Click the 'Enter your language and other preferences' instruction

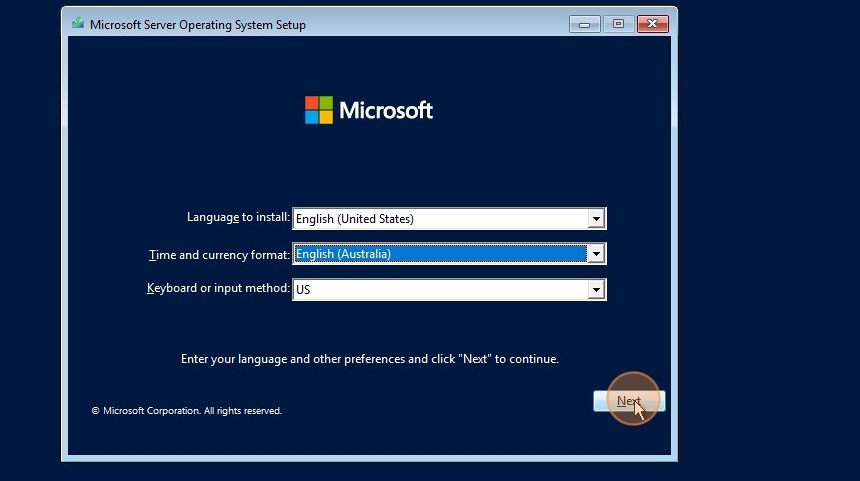coord(370,359)
